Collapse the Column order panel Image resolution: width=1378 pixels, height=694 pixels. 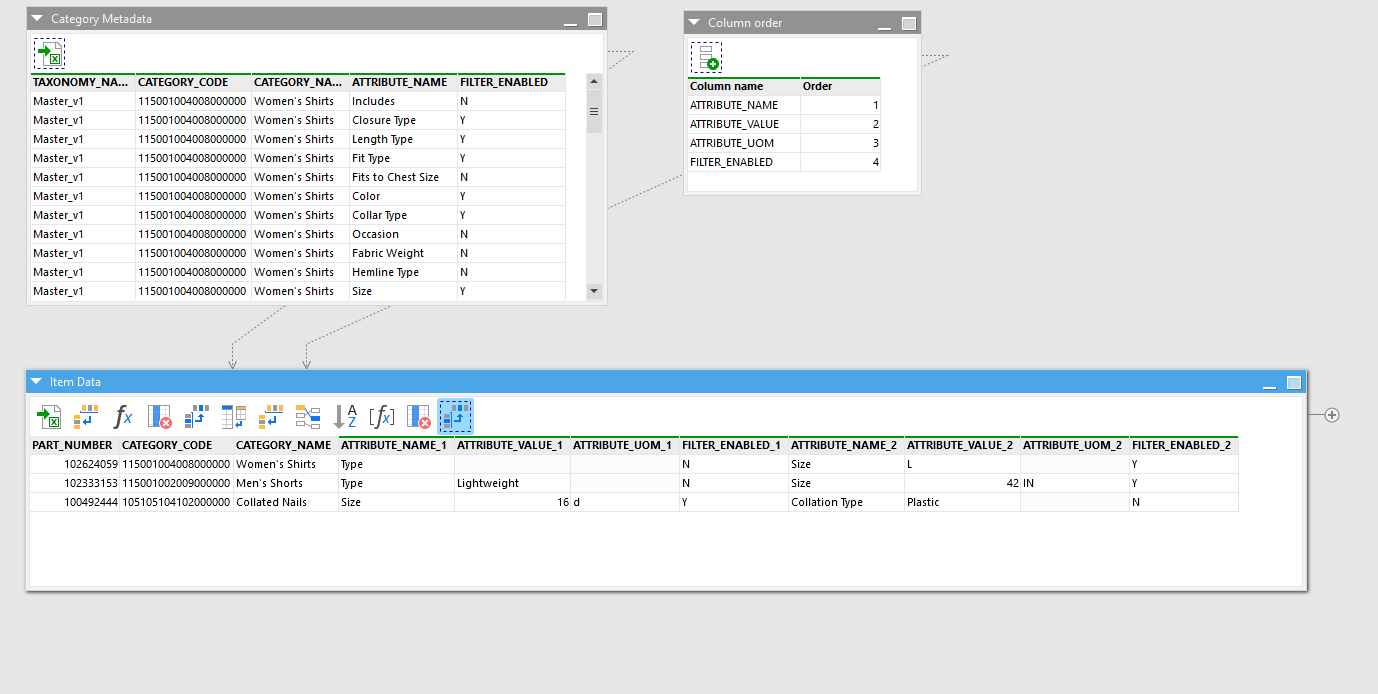click(694, 23)
